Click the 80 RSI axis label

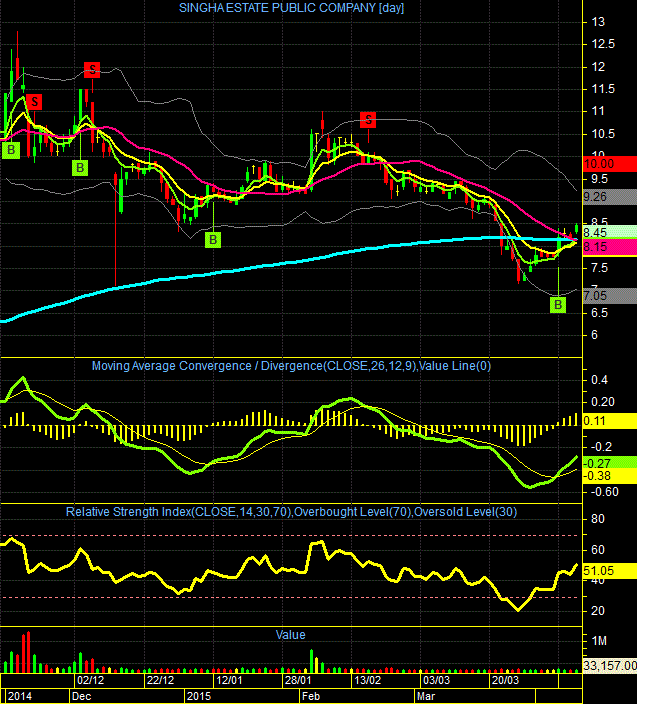598,519
